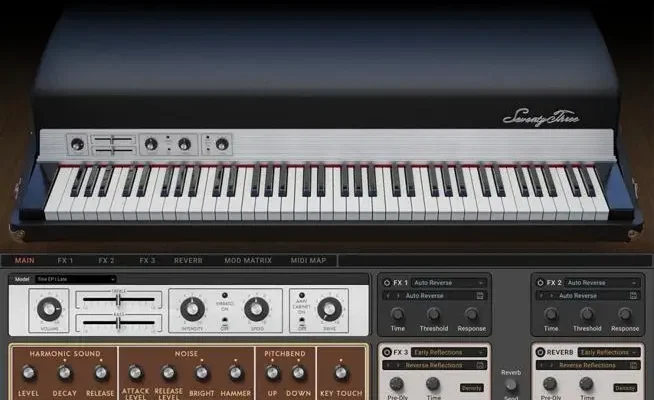Open the Model selection dropdown
This screenshot has height=400, width=654.
(x=76, y=279)
